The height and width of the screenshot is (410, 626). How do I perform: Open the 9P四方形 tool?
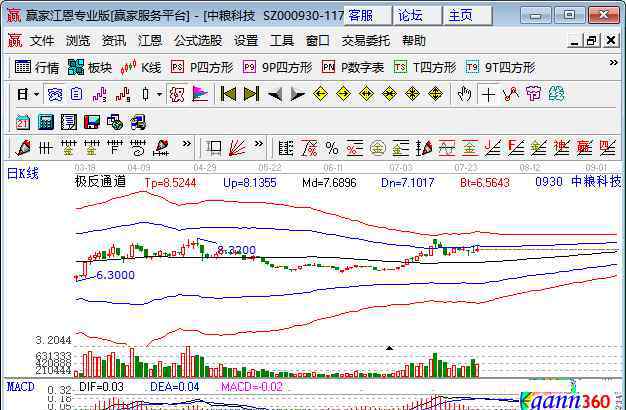click(x=277, y=67)
